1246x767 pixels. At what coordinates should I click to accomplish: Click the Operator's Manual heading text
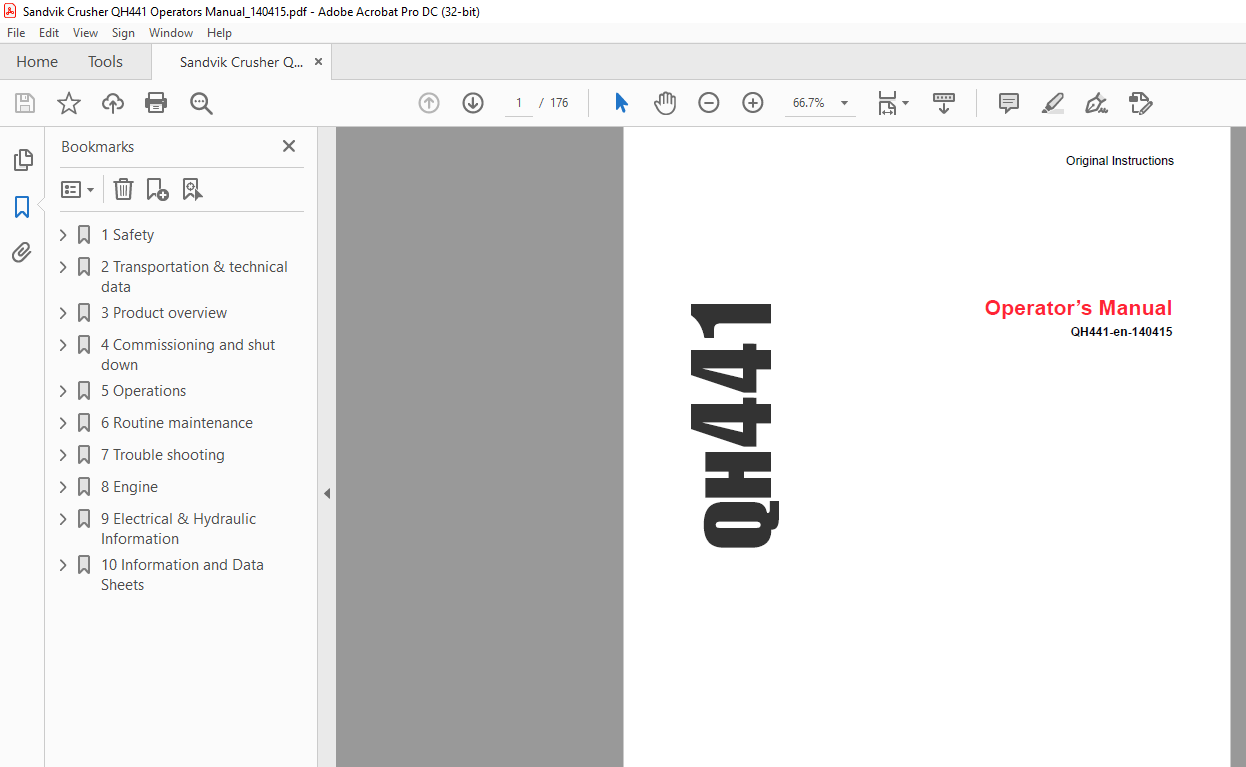(x=1078, y=308)
